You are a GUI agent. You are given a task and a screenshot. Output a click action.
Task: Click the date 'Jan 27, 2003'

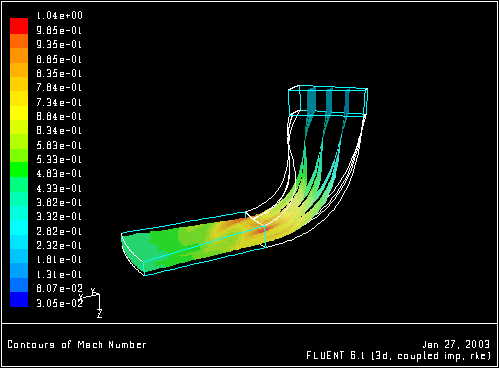click(456, 344)
